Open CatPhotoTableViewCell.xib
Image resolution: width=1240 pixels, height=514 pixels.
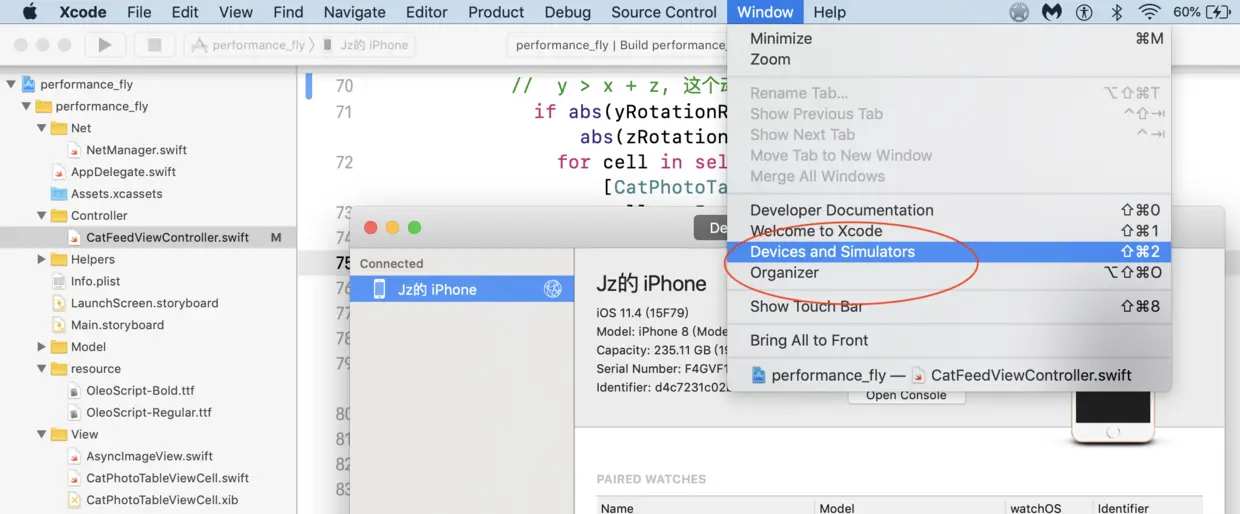[x=162, y=500]
